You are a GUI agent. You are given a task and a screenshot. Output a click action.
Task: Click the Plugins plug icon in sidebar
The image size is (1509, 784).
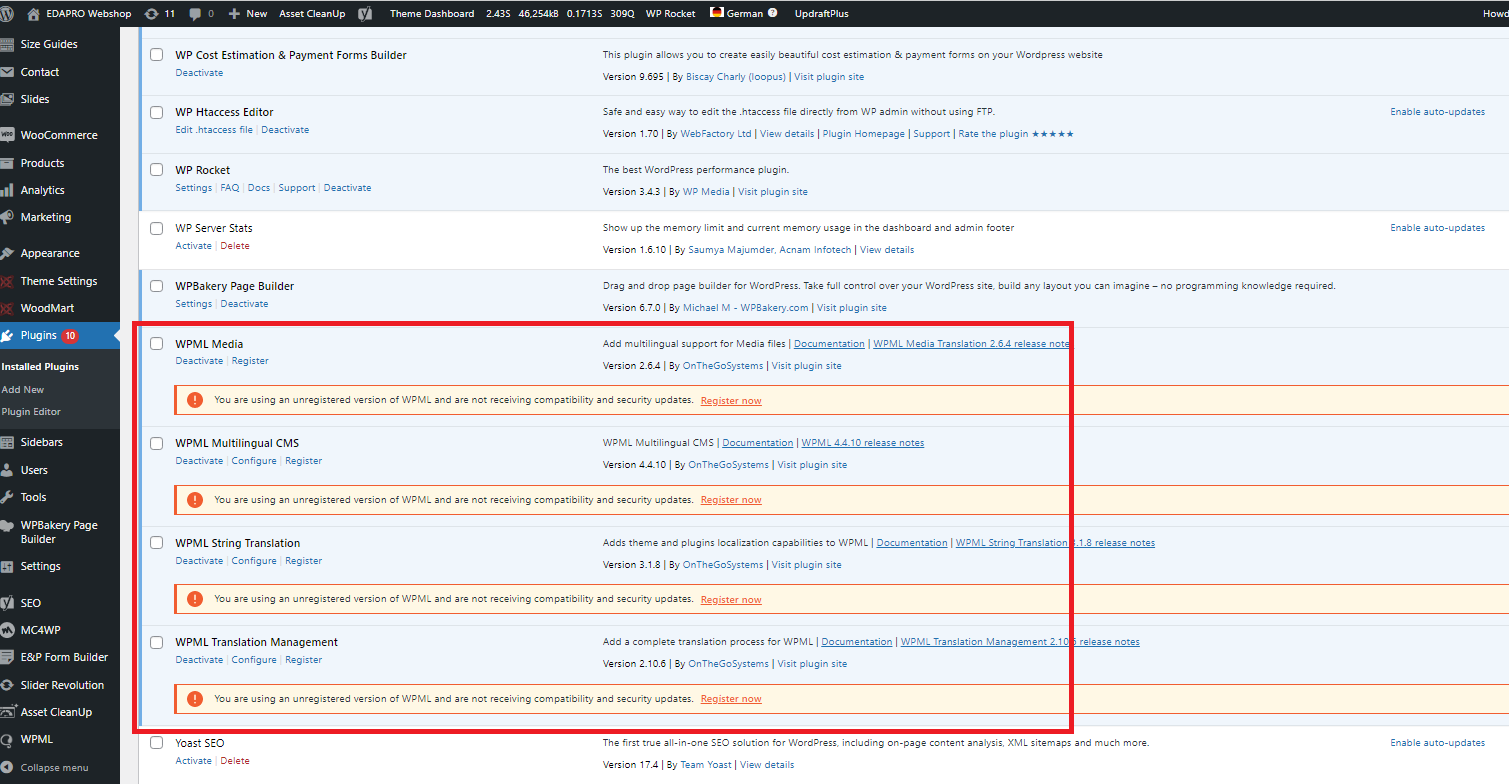[x=8, y=335]
